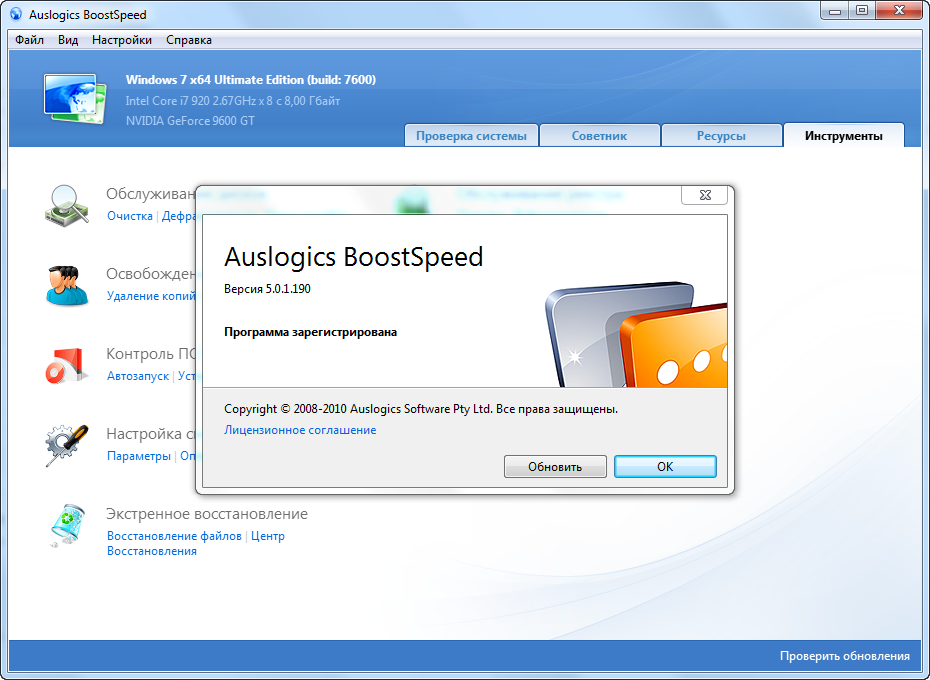
Task: Click the Обновить button
Action: point(555,466)
